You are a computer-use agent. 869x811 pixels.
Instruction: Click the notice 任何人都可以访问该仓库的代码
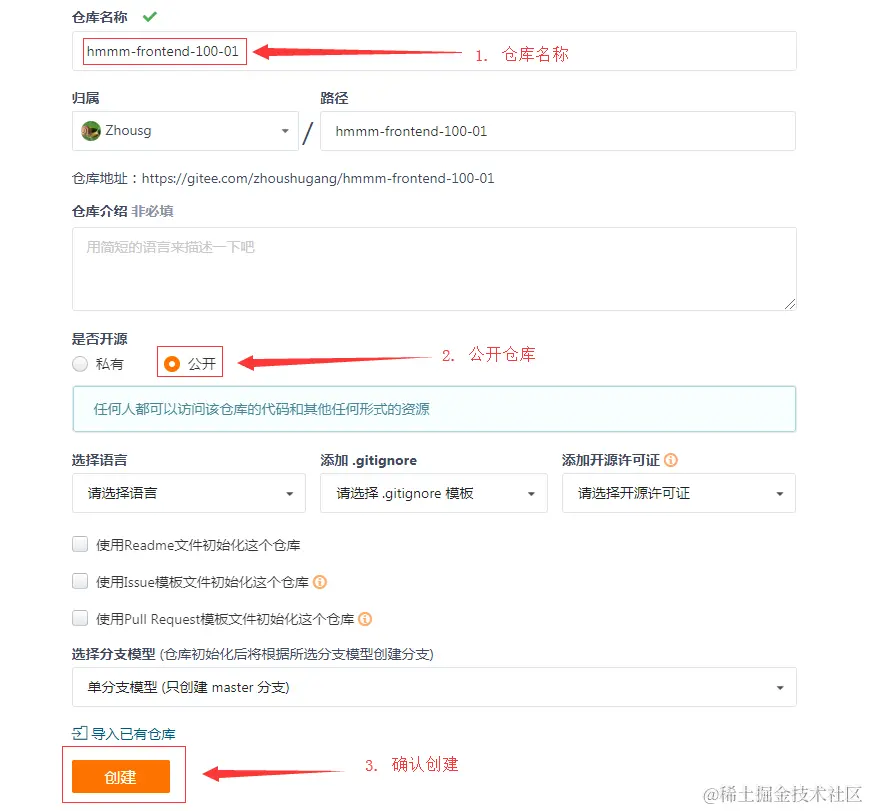434,409
